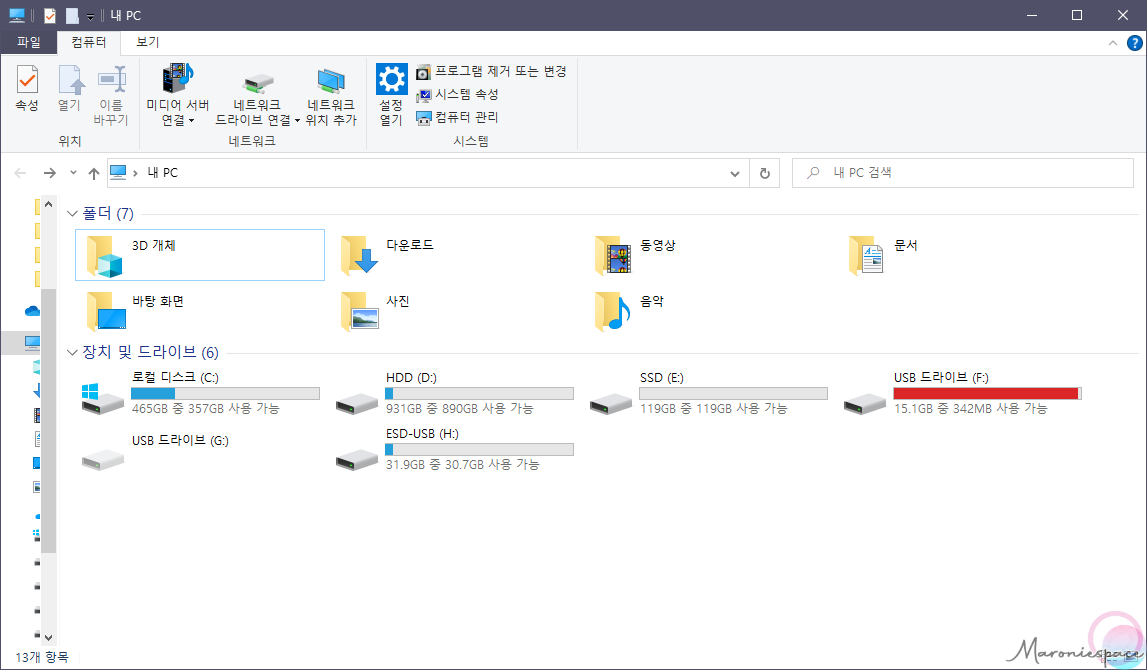Open the blue help question-mark icon

click(1135, 43)
